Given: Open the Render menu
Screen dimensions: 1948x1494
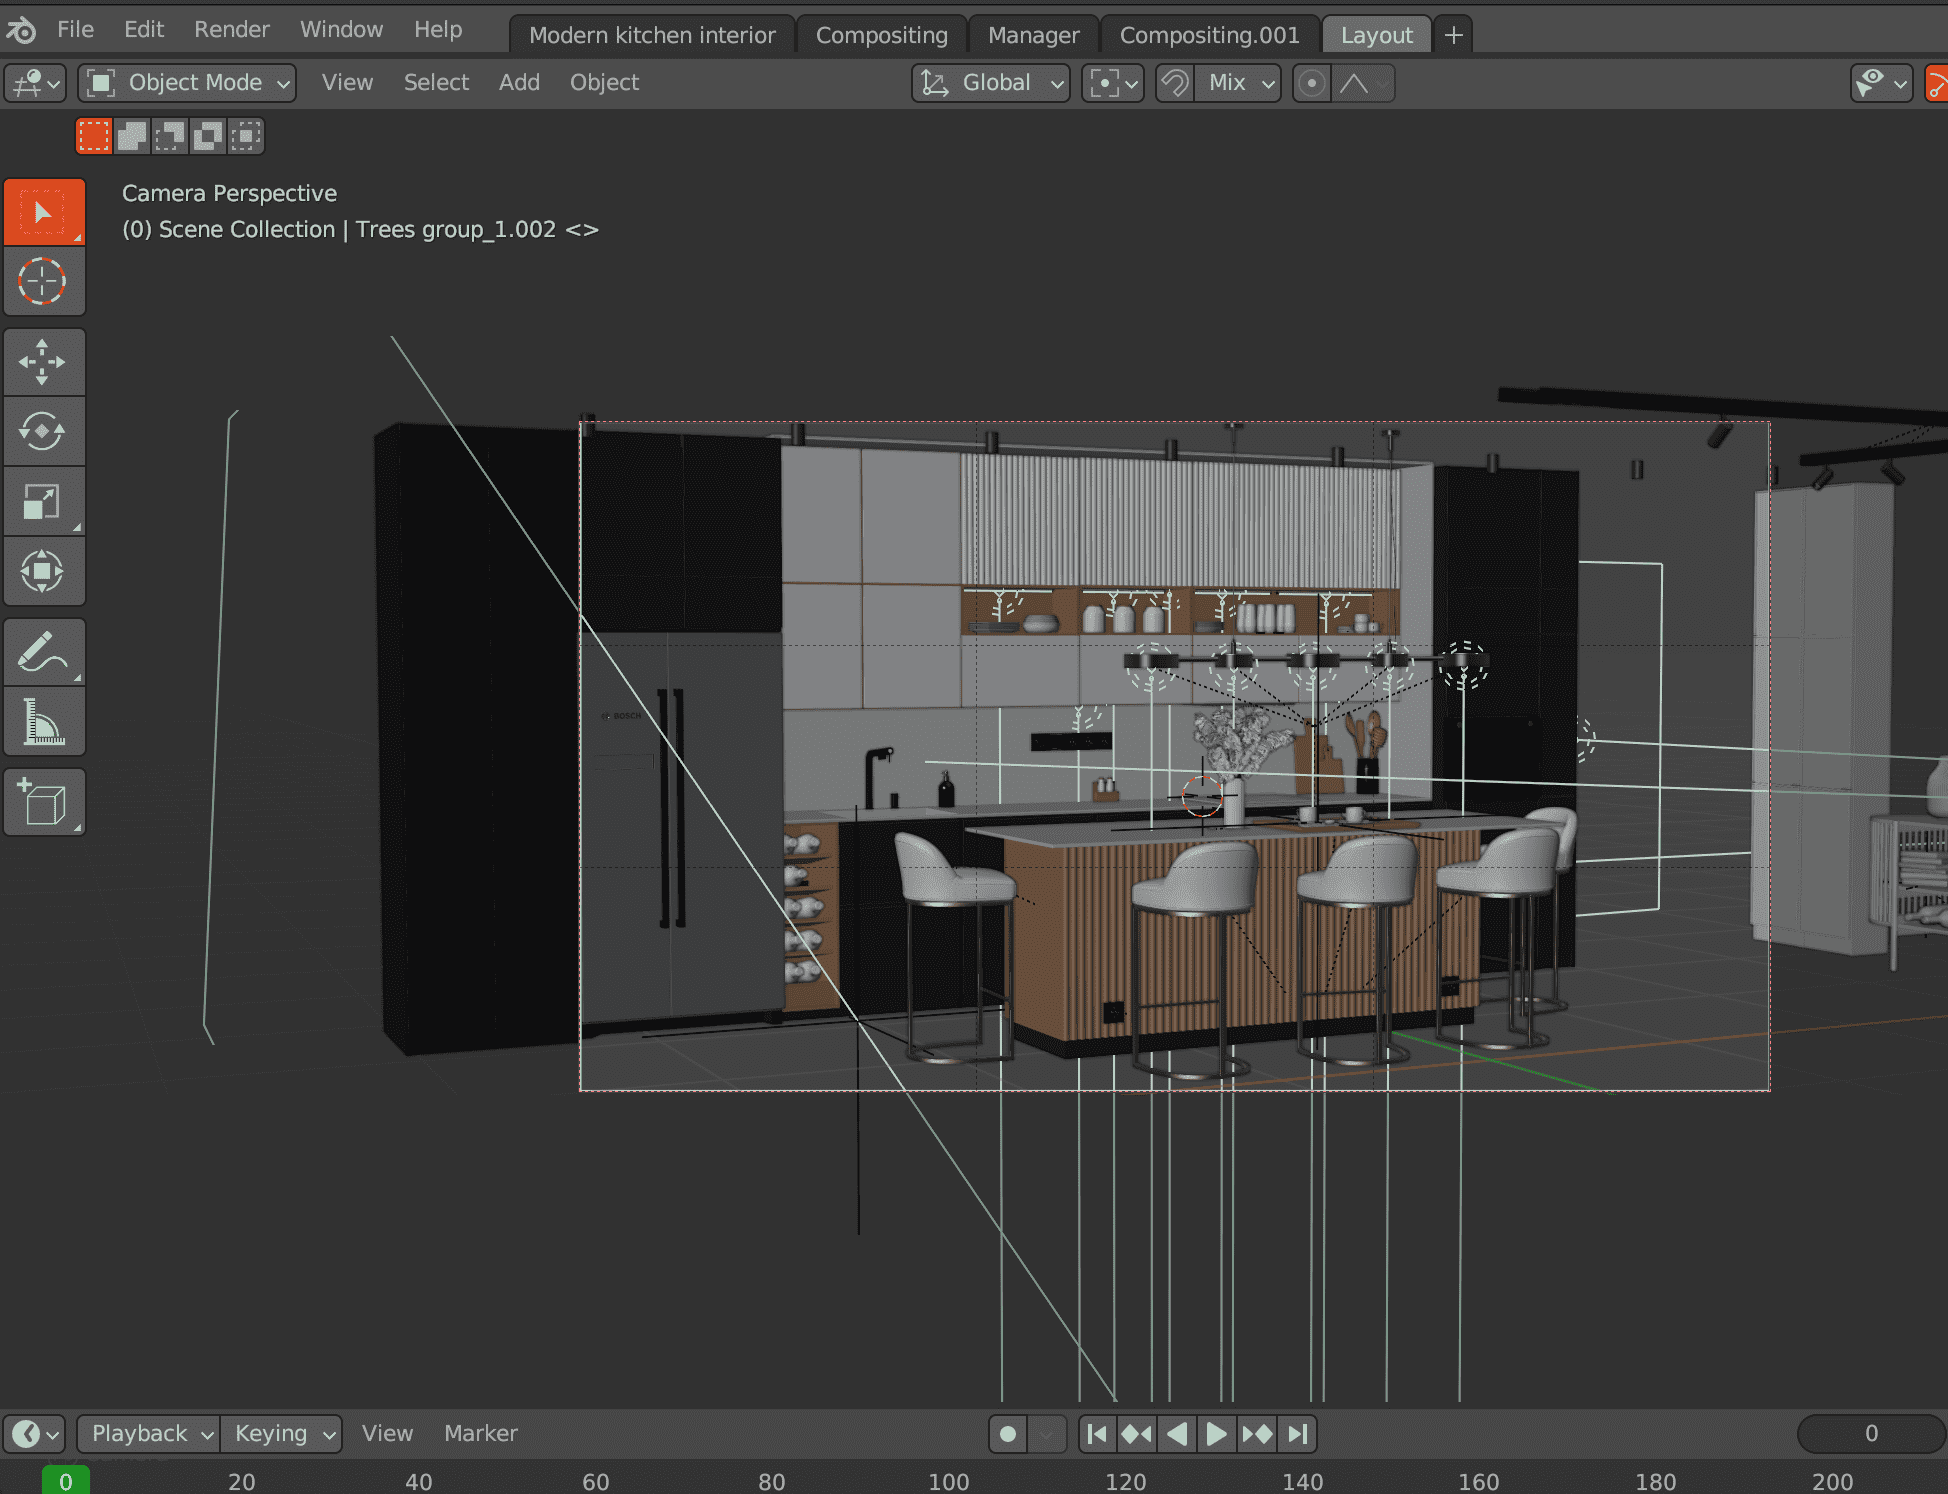Looking at the screenshot, I should pos(231,30).
